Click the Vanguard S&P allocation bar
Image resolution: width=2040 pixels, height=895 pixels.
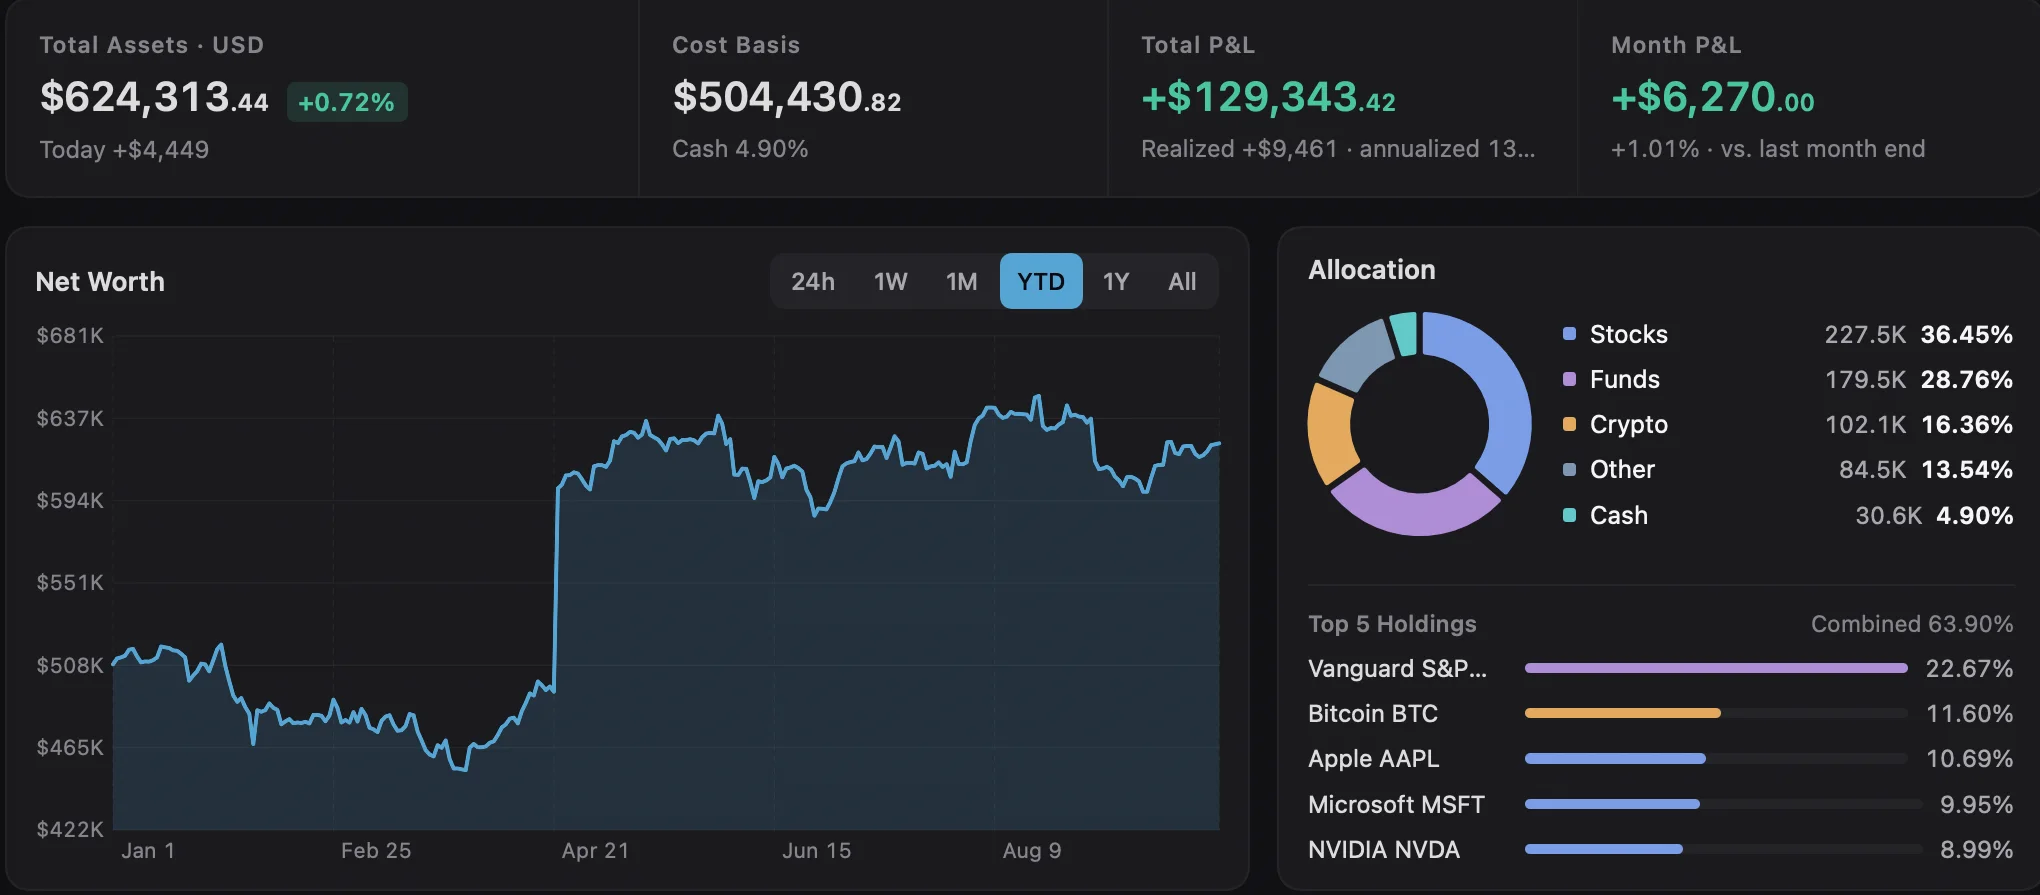pyautogui.click(x=1716, y=668)
